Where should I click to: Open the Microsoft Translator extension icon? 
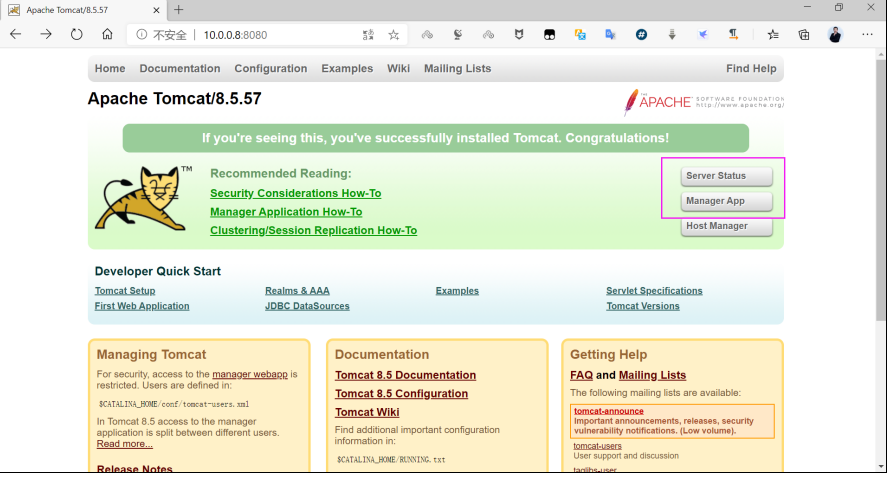click(x=580, y=35)
